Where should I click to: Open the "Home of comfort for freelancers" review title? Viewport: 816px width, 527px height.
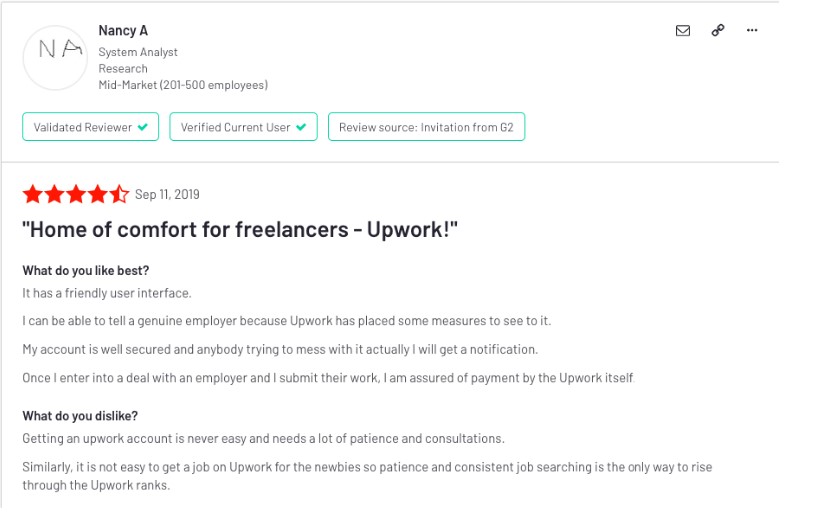click(x=240, y=229)
